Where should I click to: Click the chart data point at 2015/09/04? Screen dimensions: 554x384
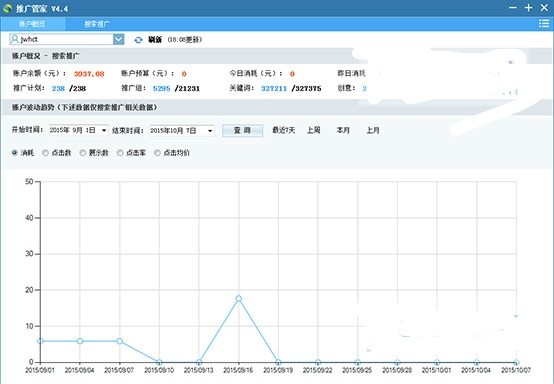pos(80,341)
